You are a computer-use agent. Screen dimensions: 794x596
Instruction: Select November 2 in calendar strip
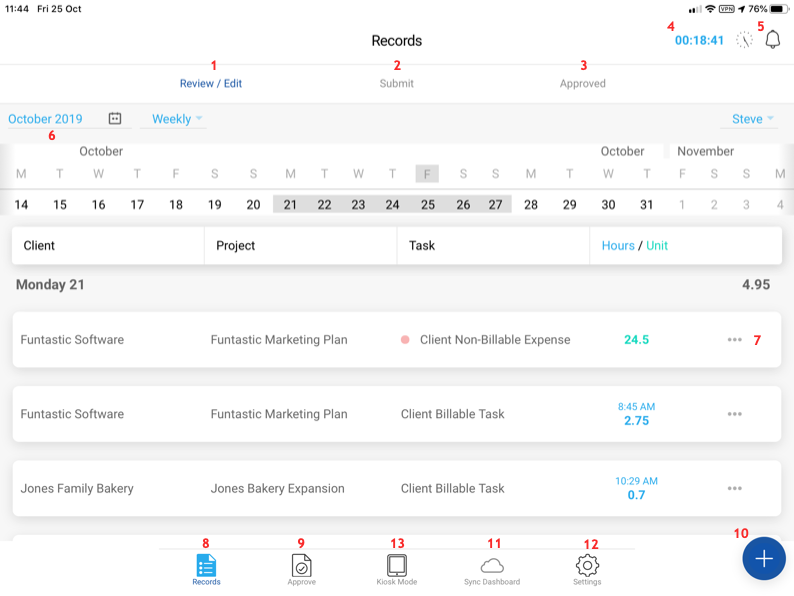pyautogui.click(x=714, y=204)
